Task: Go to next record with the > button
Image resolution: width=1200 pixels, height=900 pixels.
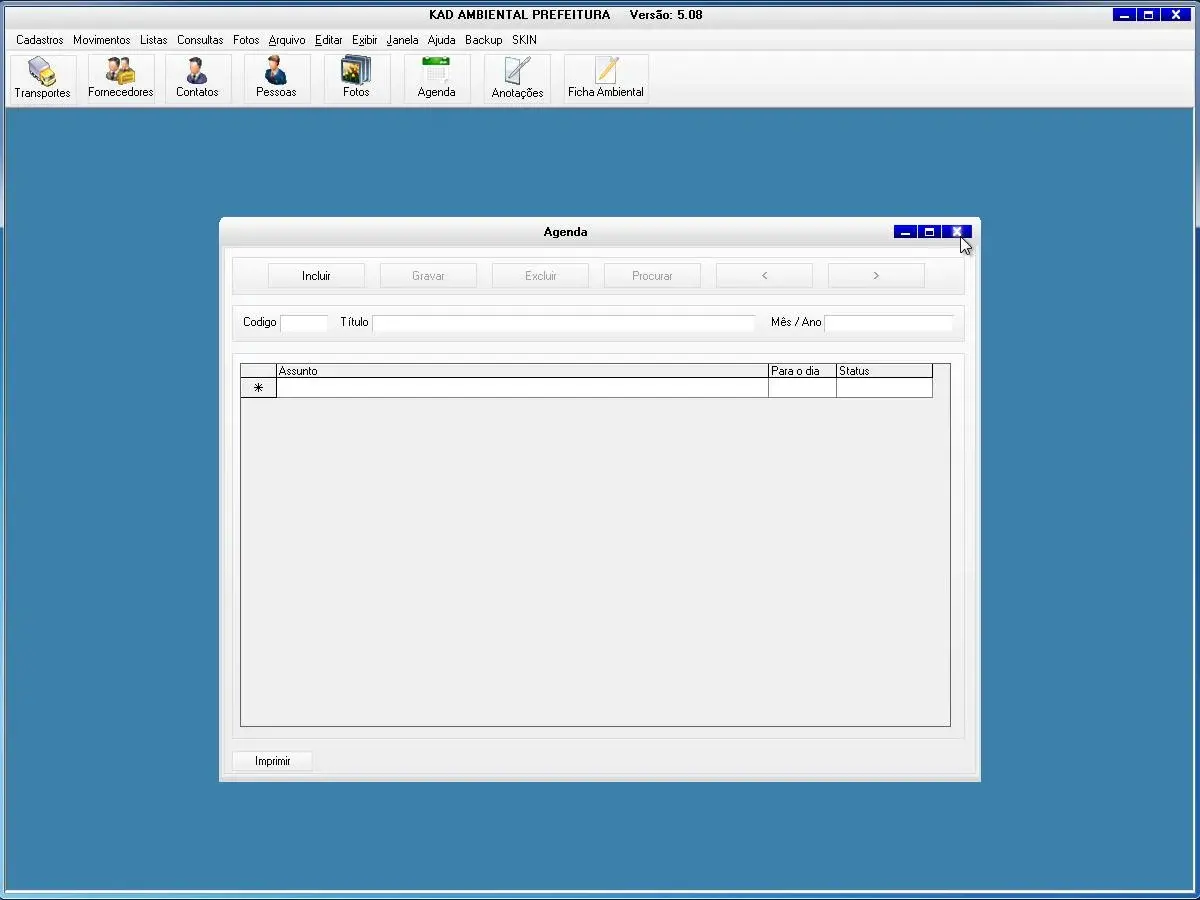Action: pos(876,276)
